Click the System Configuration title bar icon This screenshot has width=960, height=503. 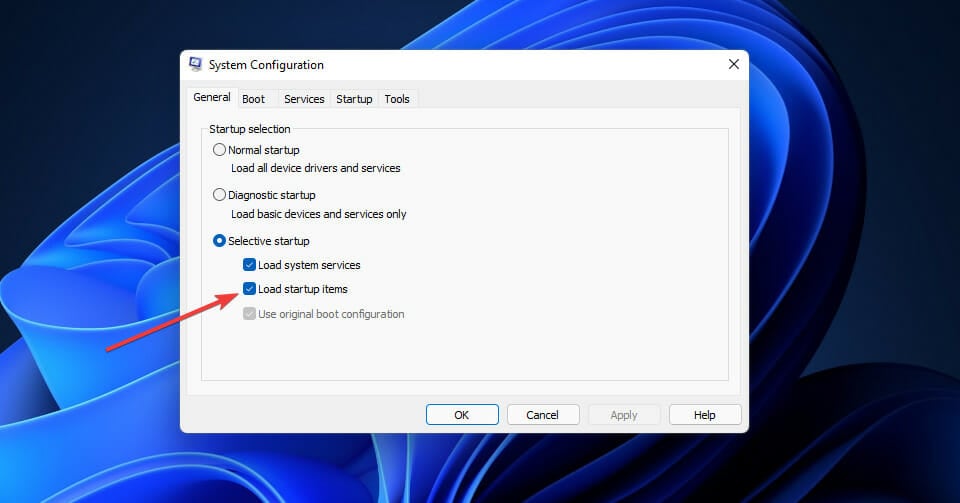coord(195,64)
